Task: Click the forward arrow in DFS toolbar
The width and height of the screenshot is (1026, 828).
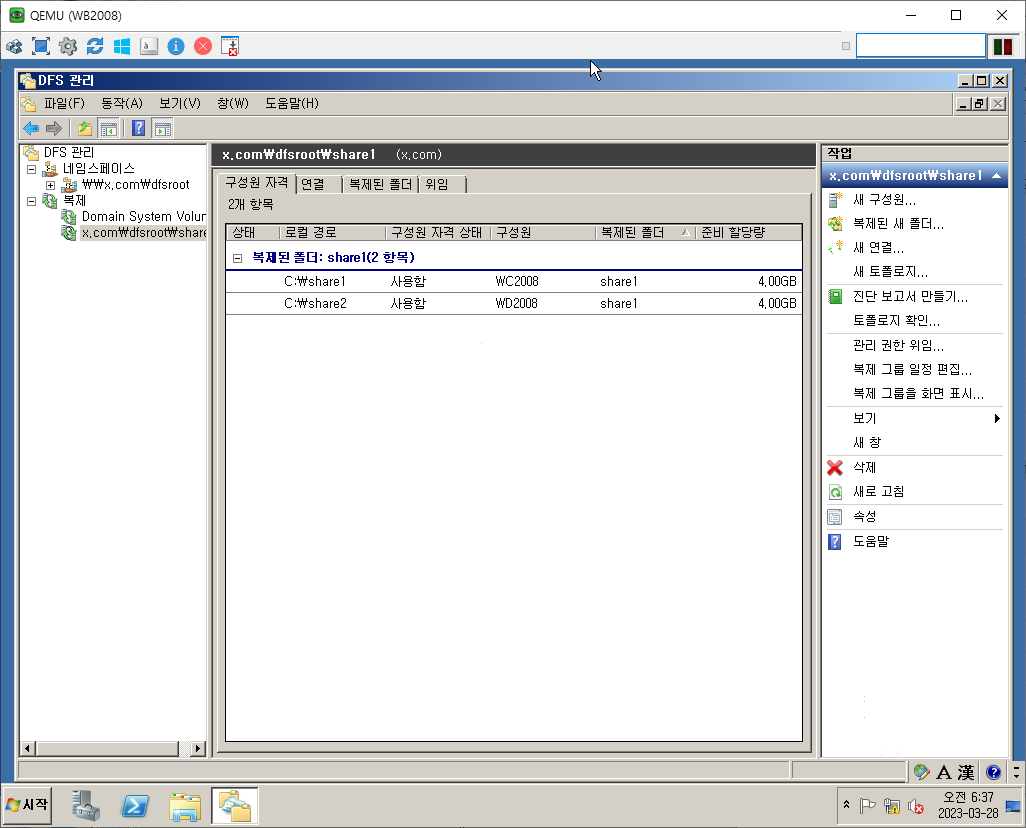Action: [54, 128]
